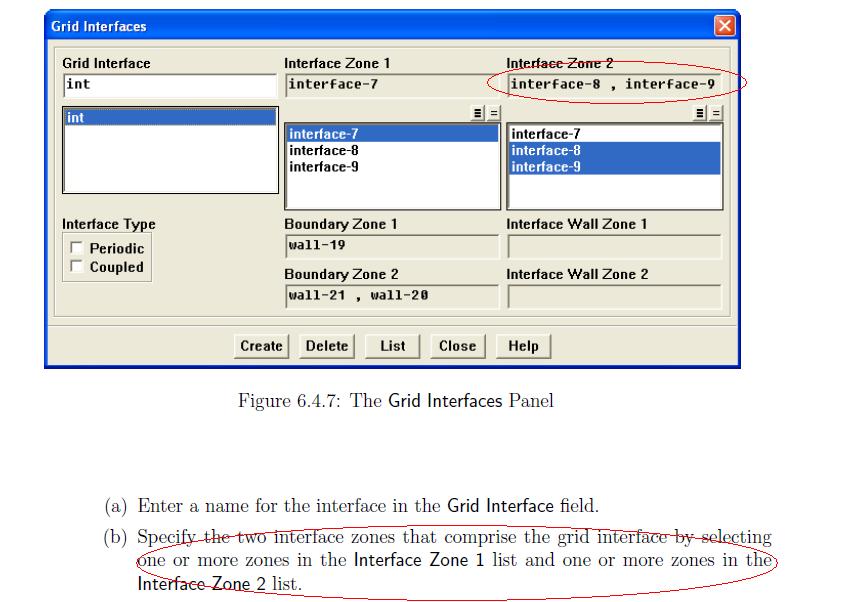Click select-all icon above Interface Zone 1 list

pyautogui.click(x=480, y=114)
